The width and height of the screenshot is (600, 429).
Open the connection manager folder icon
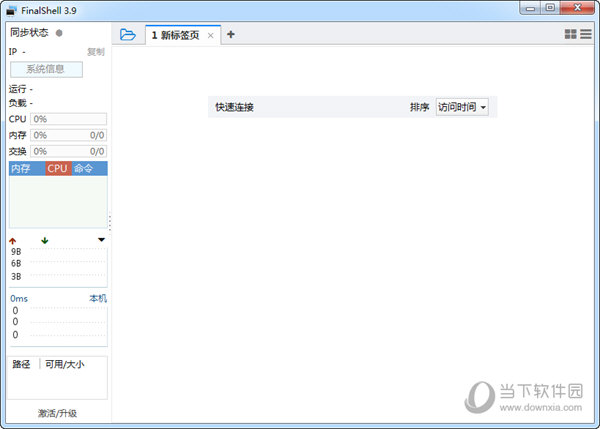coord(127,34)
